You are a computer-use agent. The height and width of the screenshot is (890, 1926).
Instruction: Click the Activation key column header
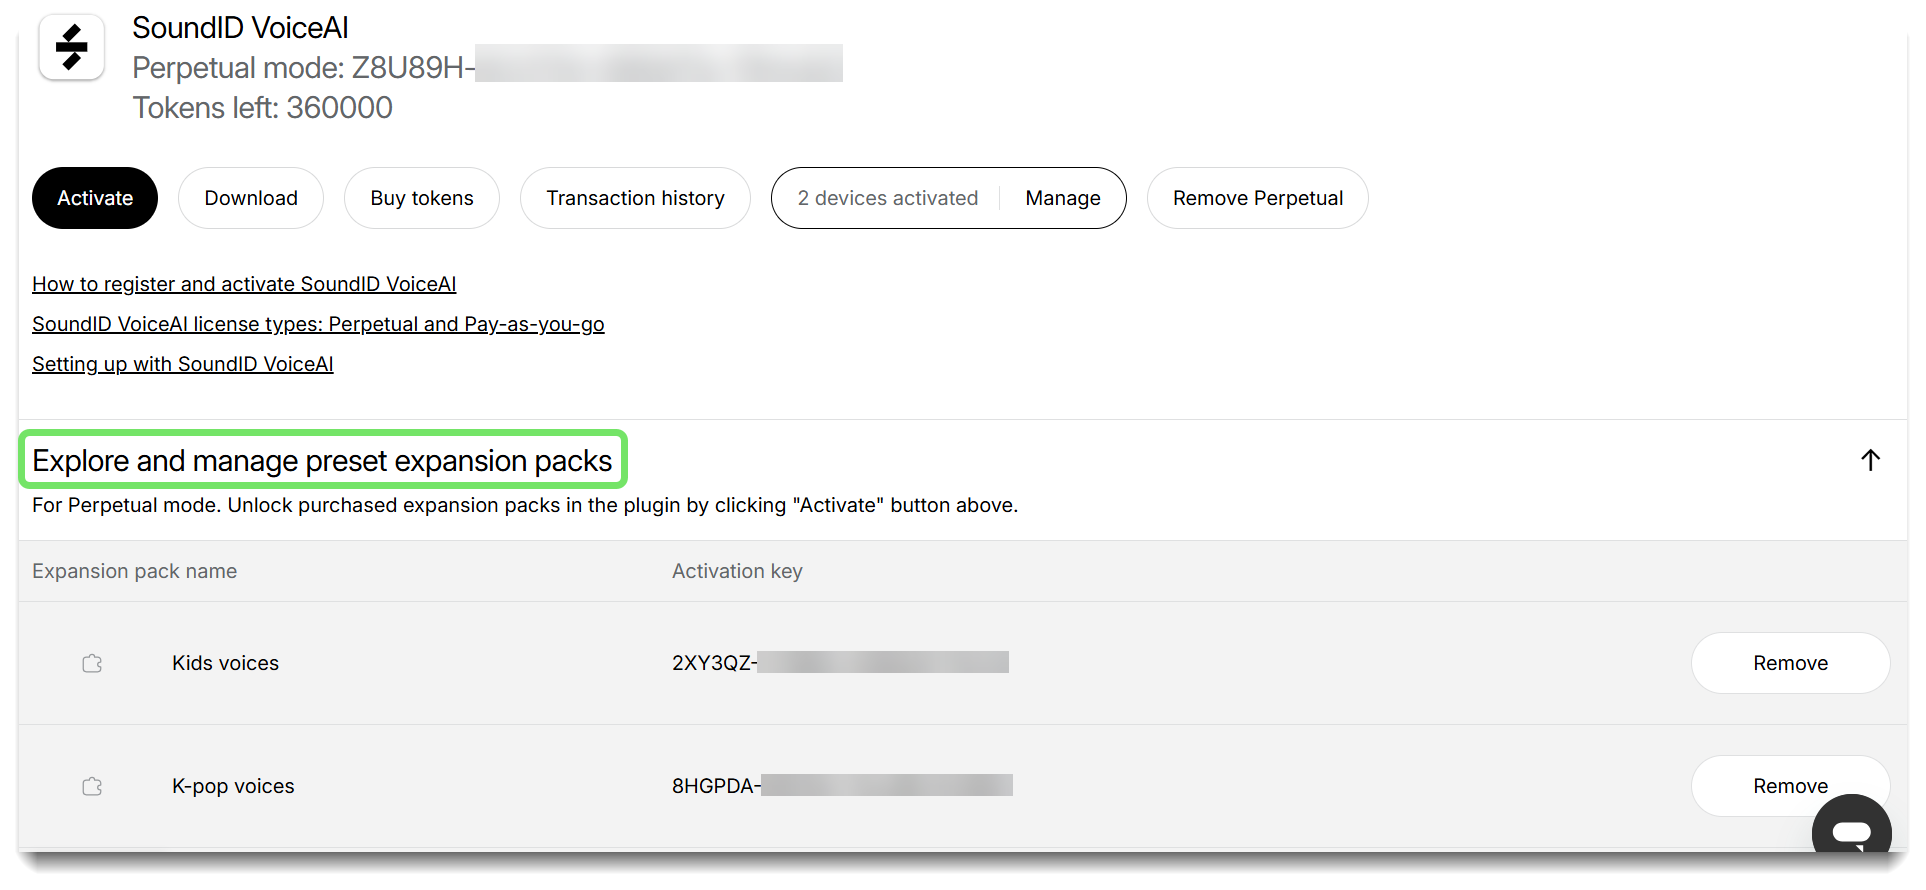(x=737, y=571)
